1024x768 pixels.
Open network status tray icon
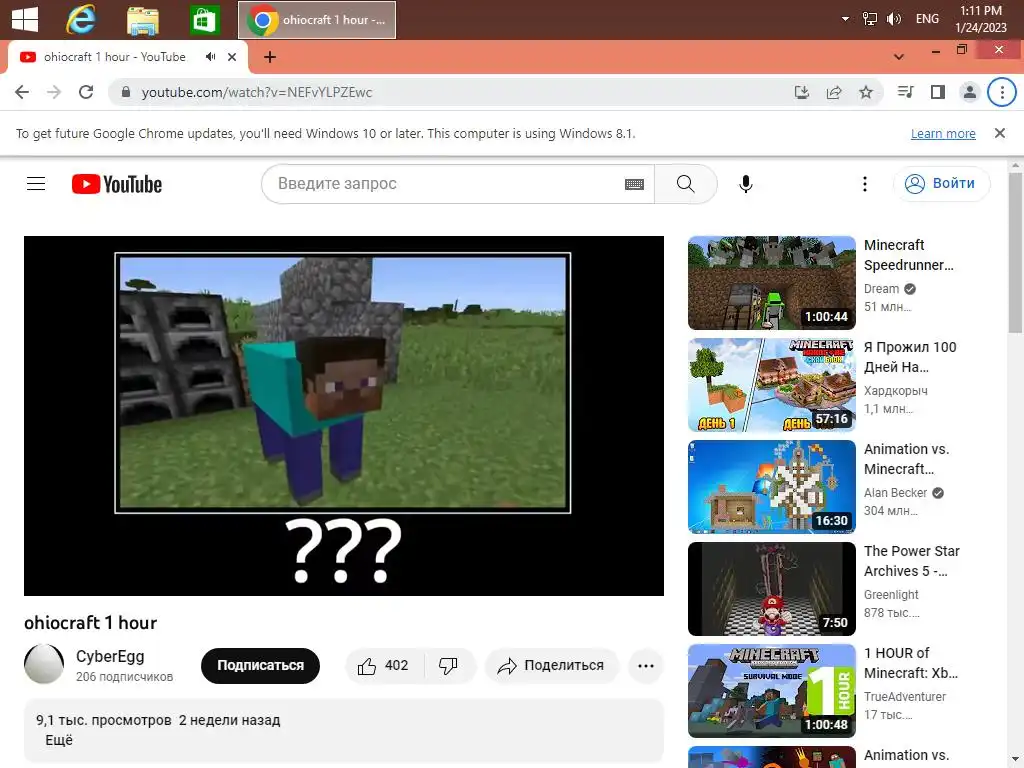click(x=869, y=19)
